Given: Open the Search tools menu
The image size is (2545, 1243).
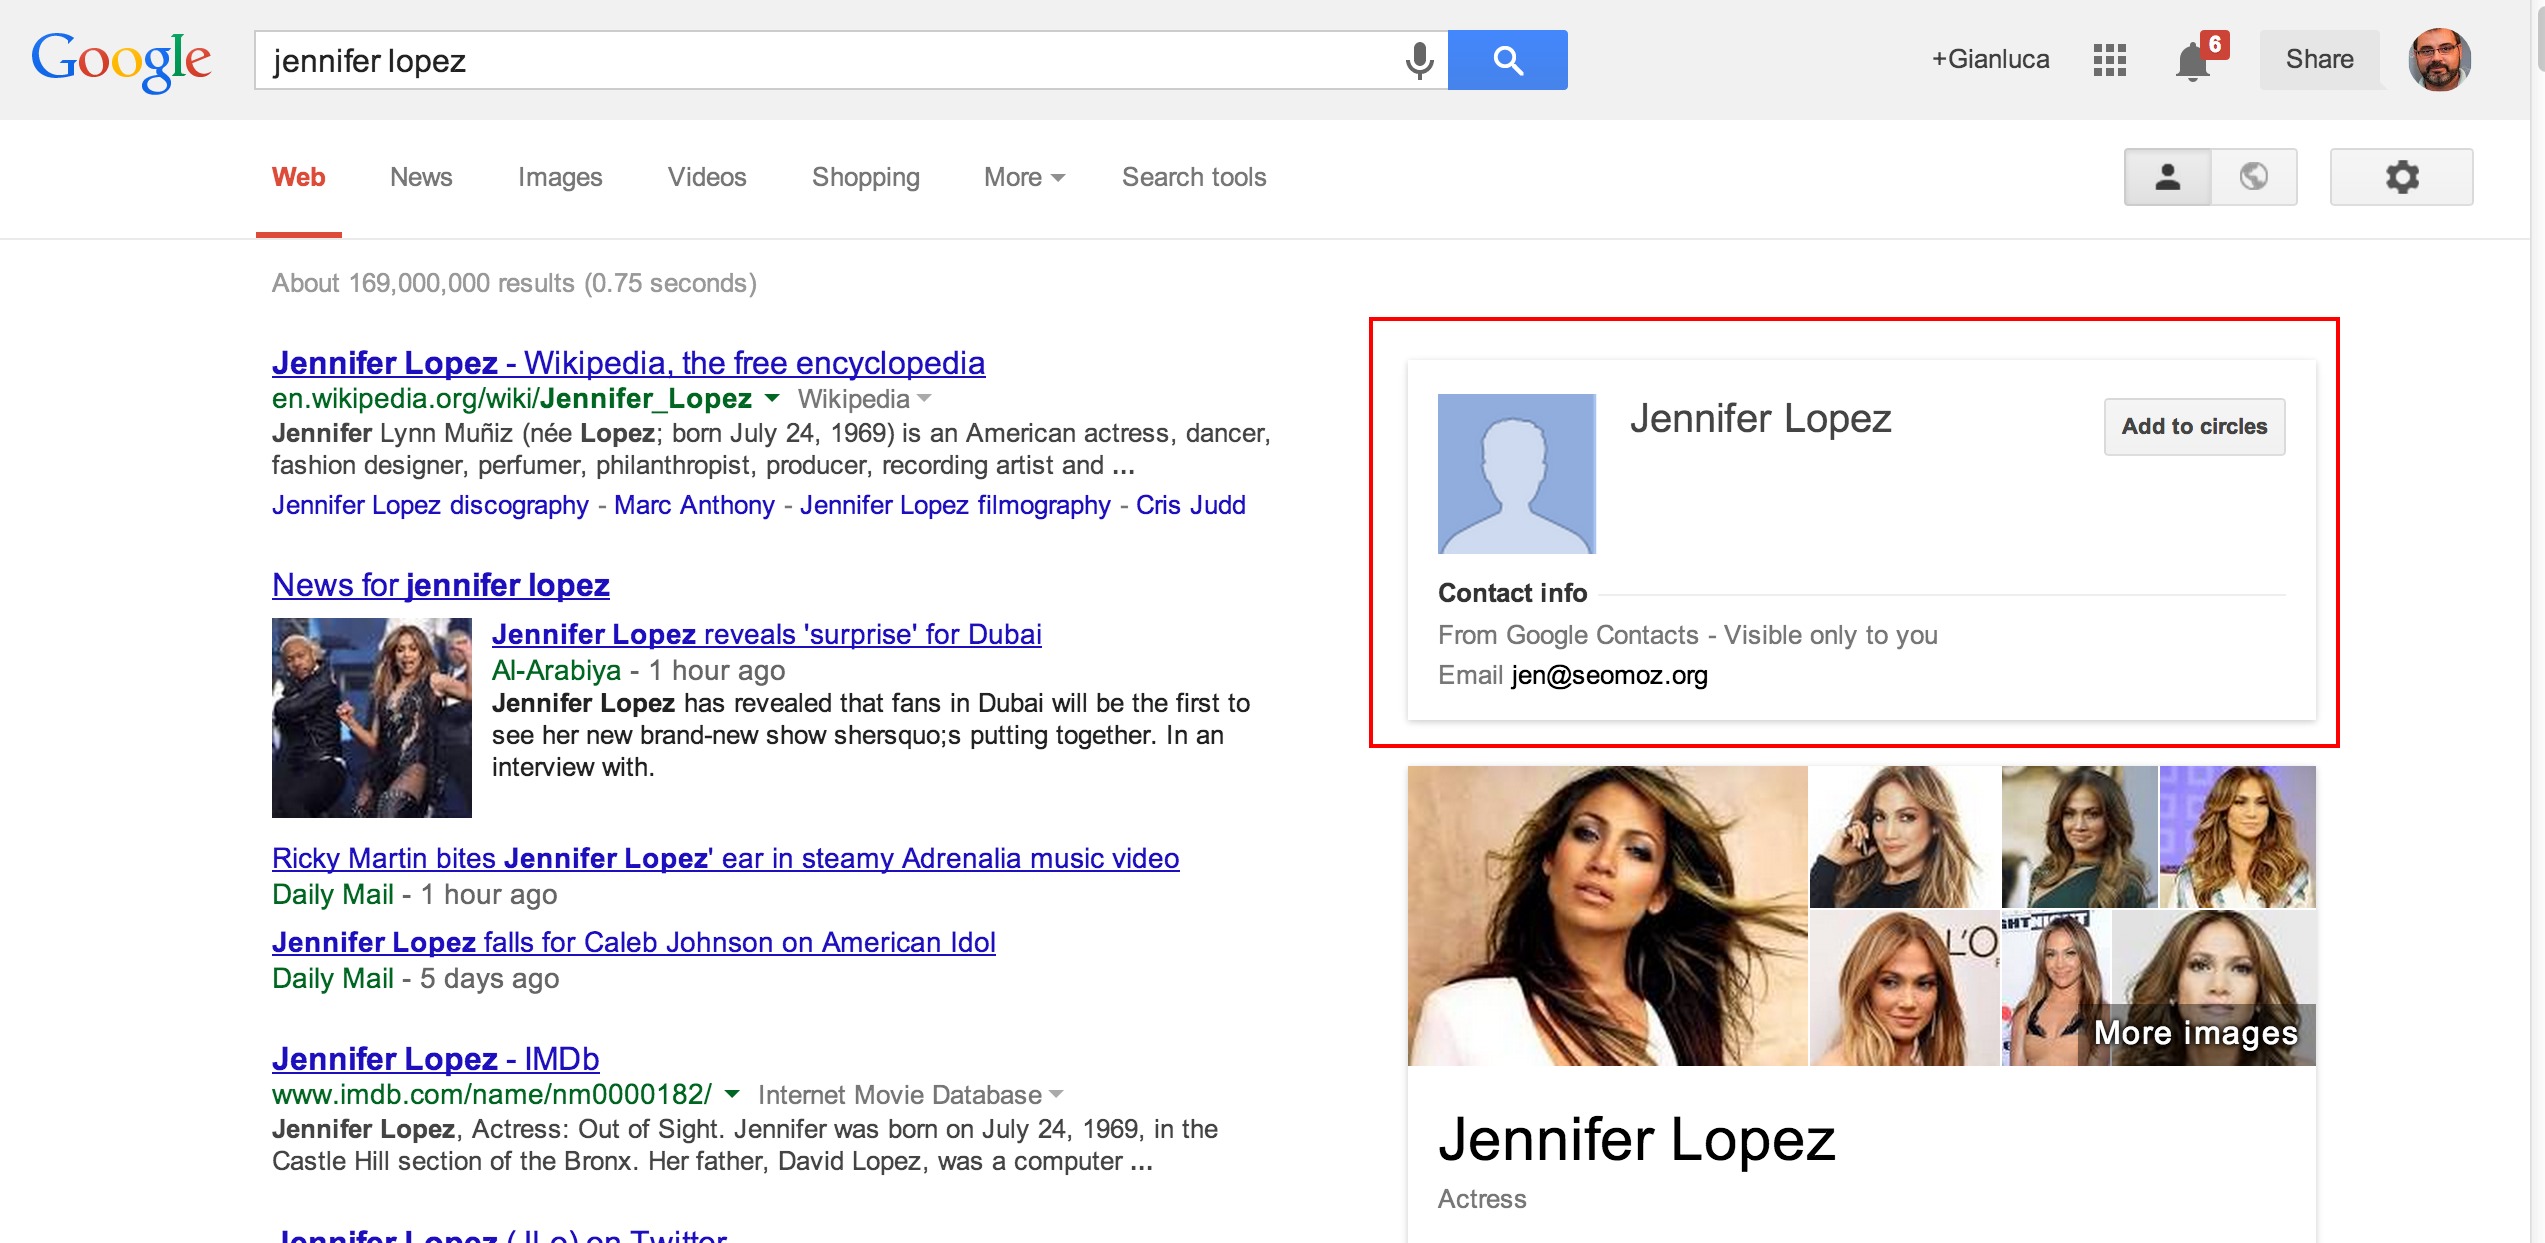Looking at the screenshot, I should (x=1193, y=177).
